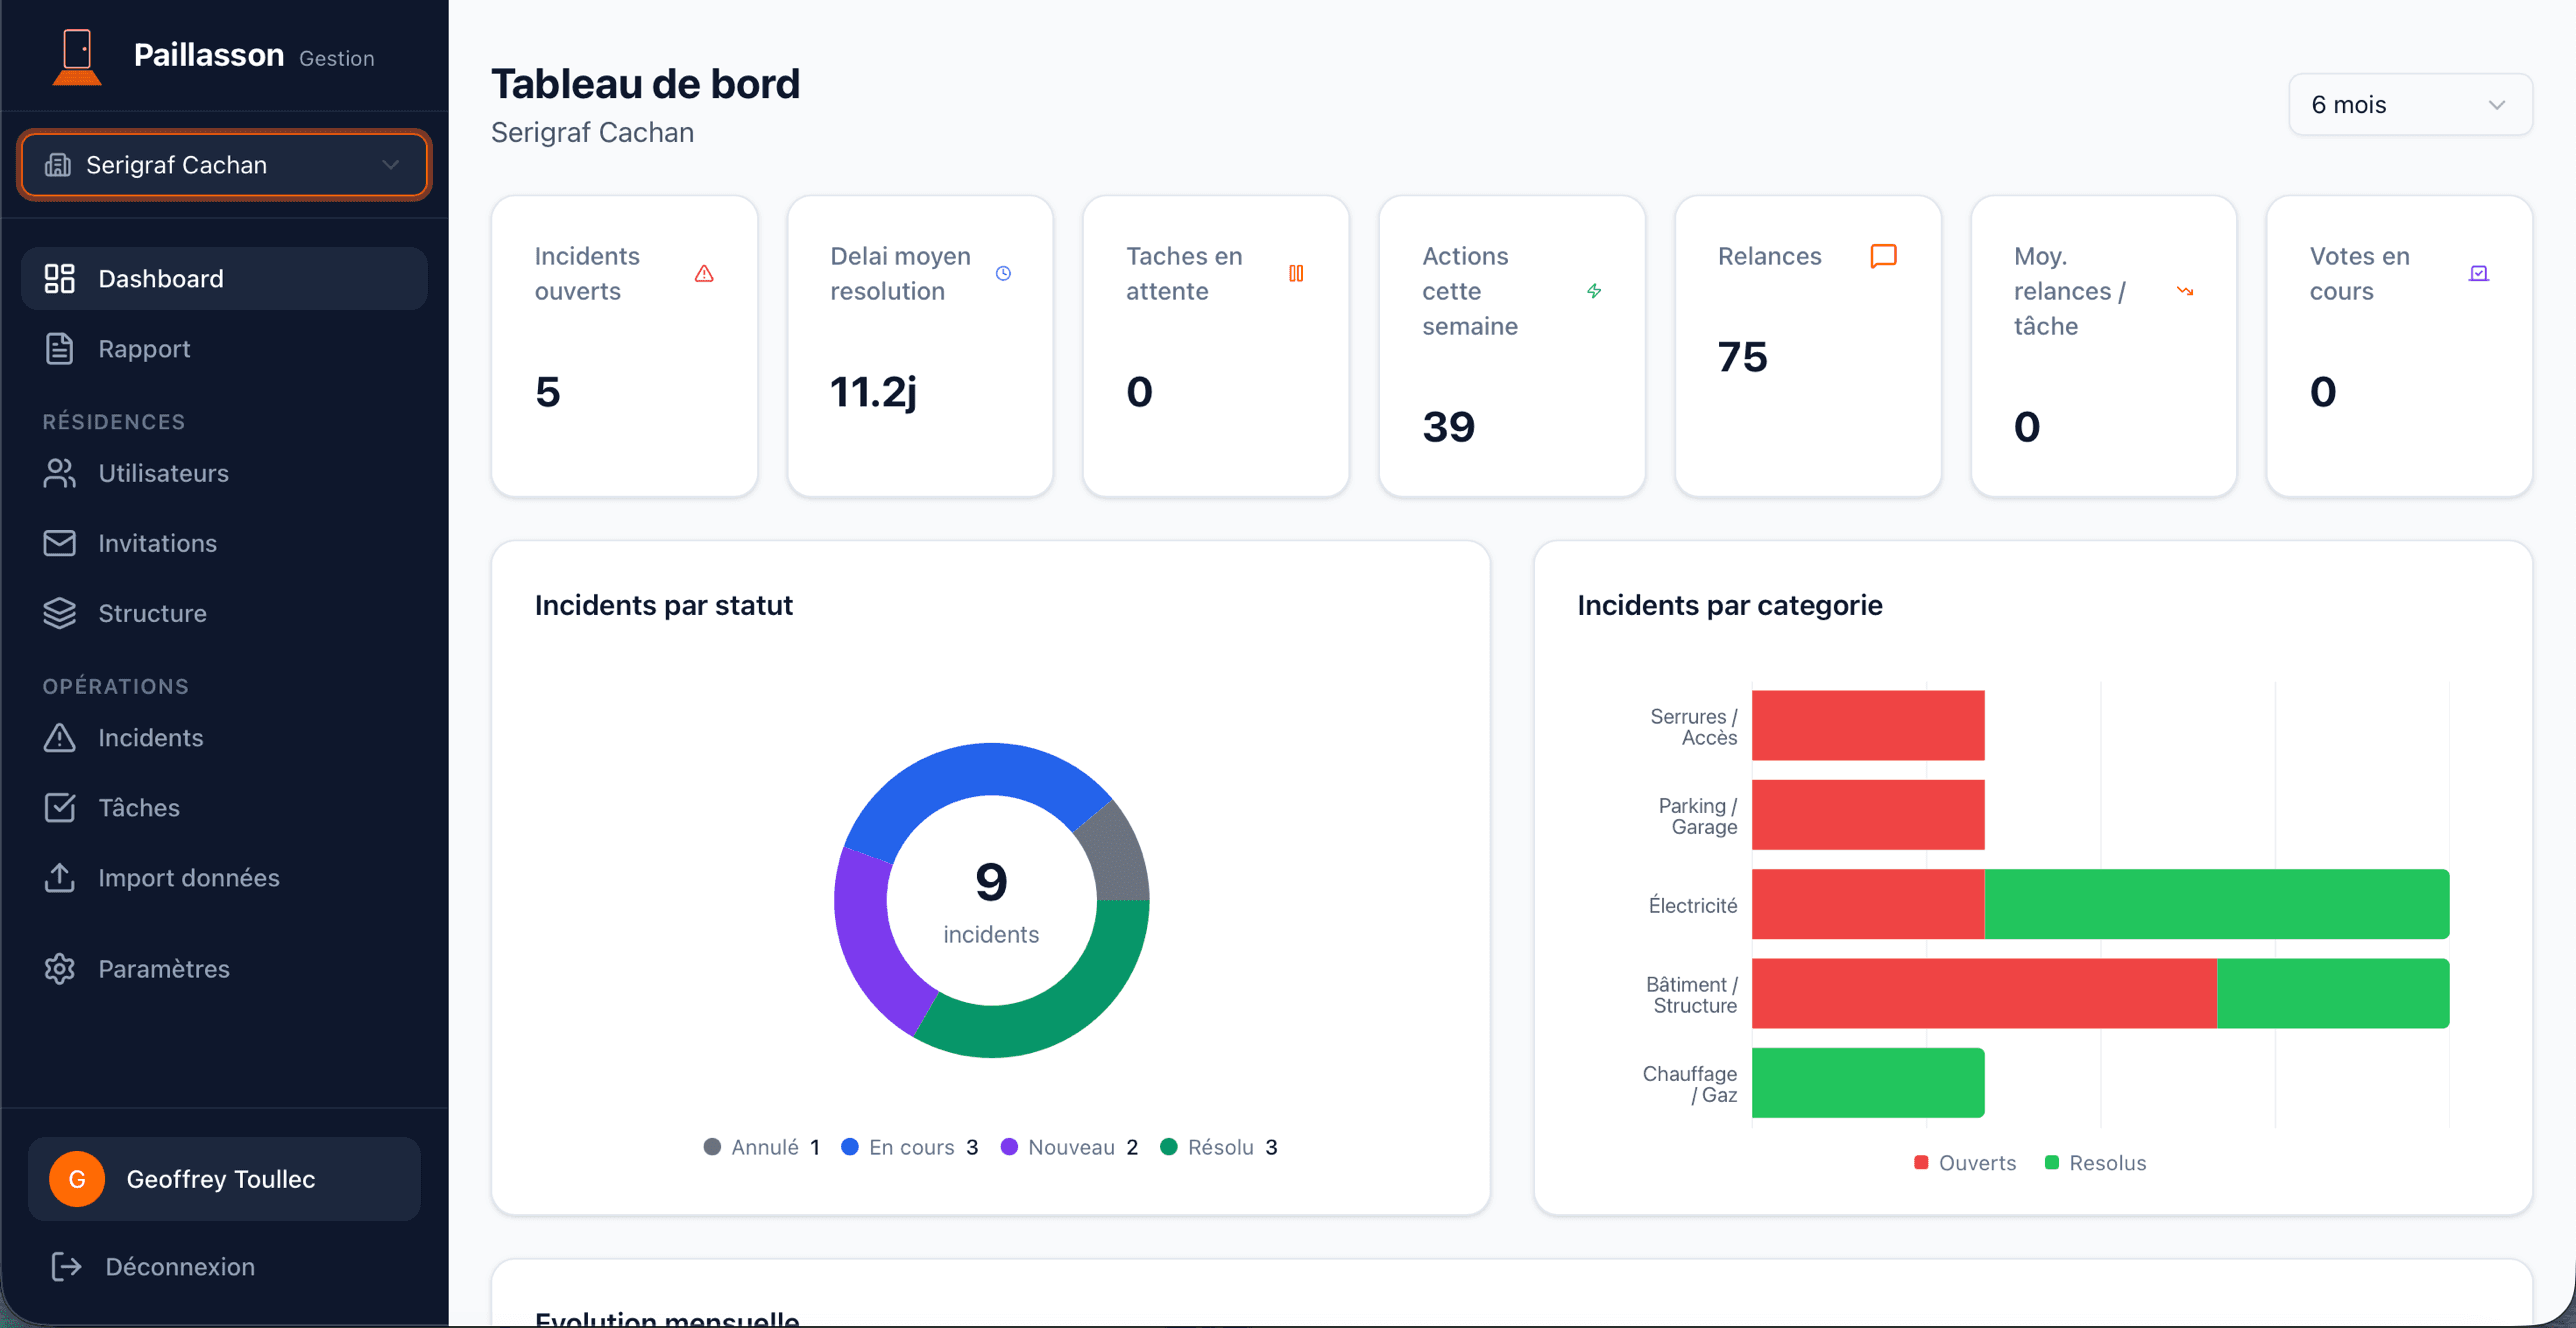The width and height of the screenshot is (2576, 1328).
Task: Click the Incidents ouverts value 5
Action: click(548, 391)
